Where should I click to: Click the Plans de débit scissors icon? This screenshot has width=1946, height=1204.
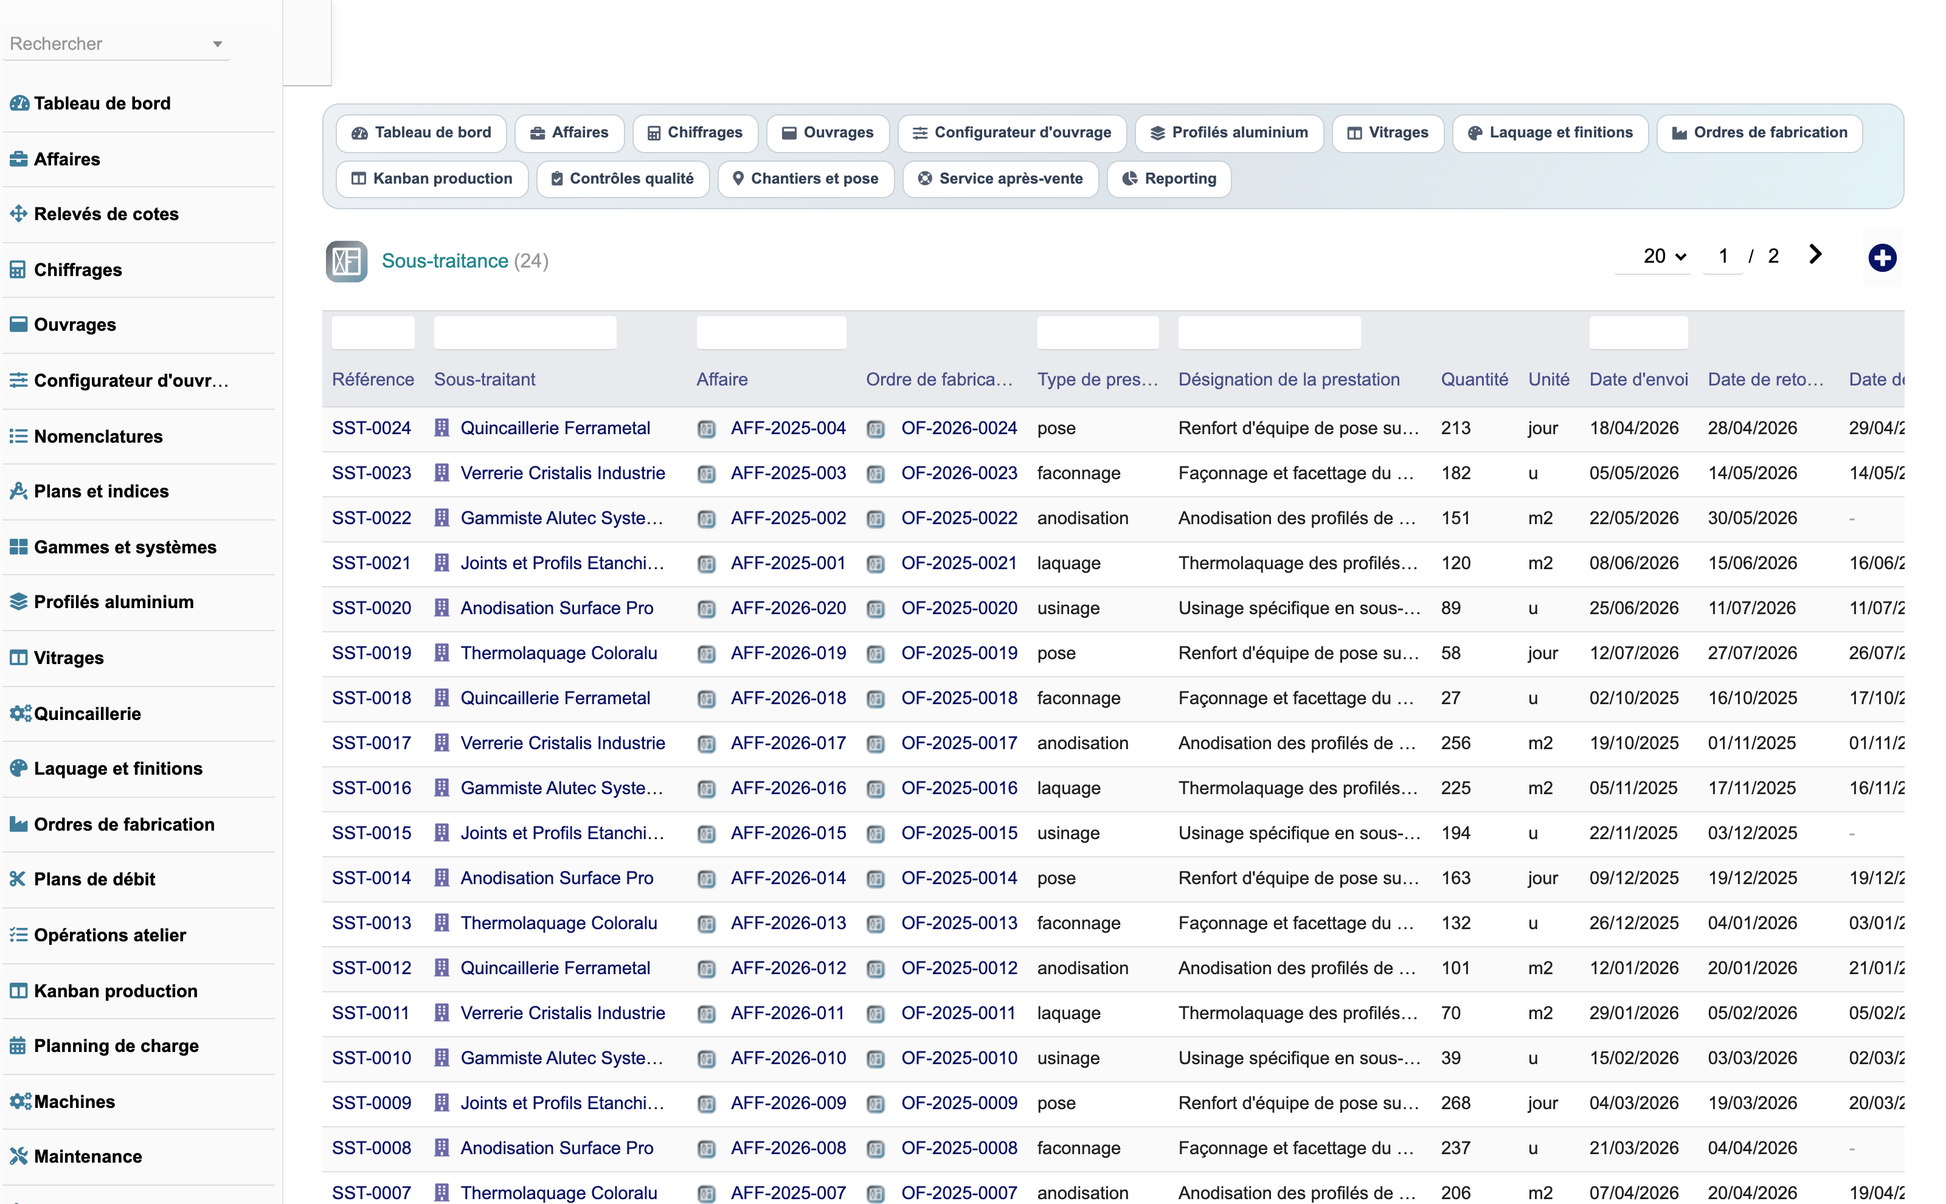(19, 879)
